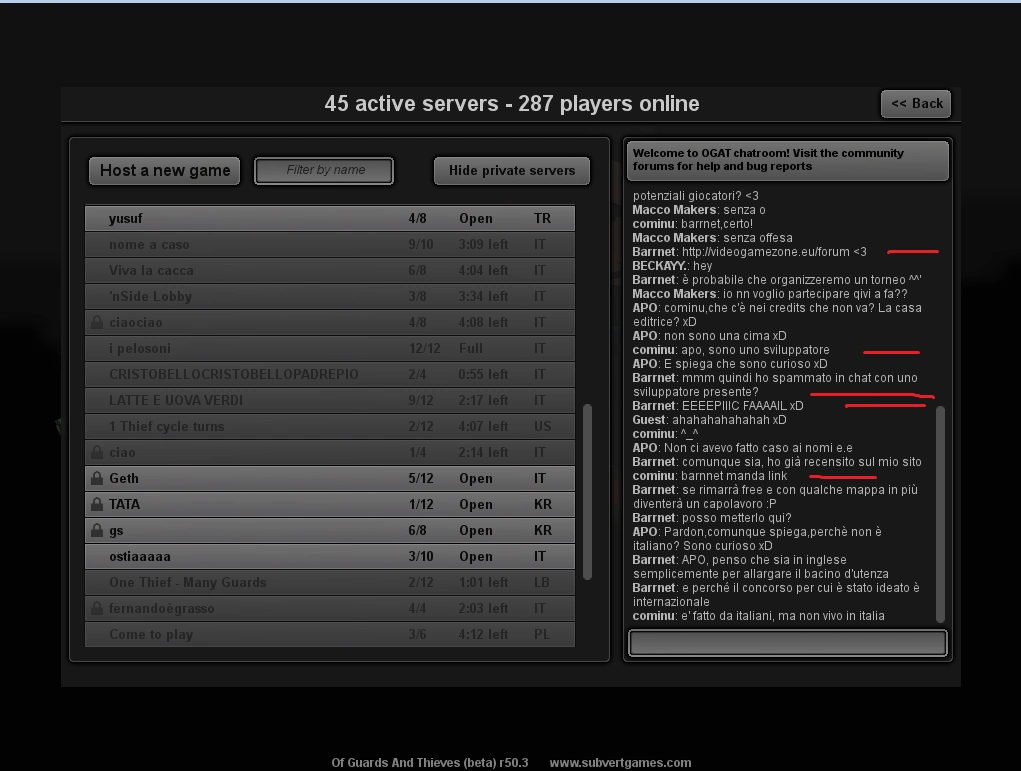Join the ostiaaaaa server
Viewport: 1021px width, 771px height.
330,556
